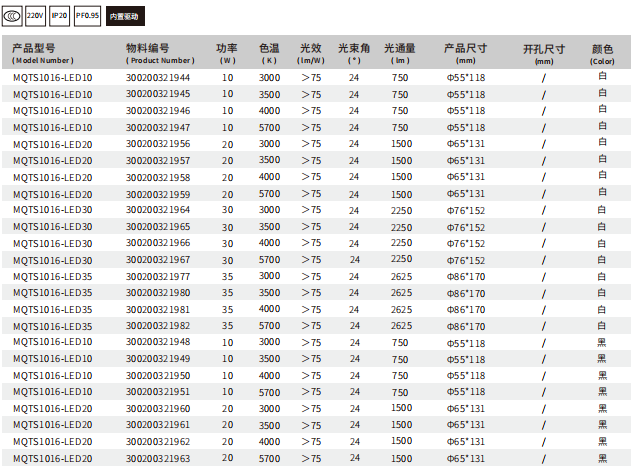Select product number 300200321944
The image size is (636, 471).
(x=158, y=77)
